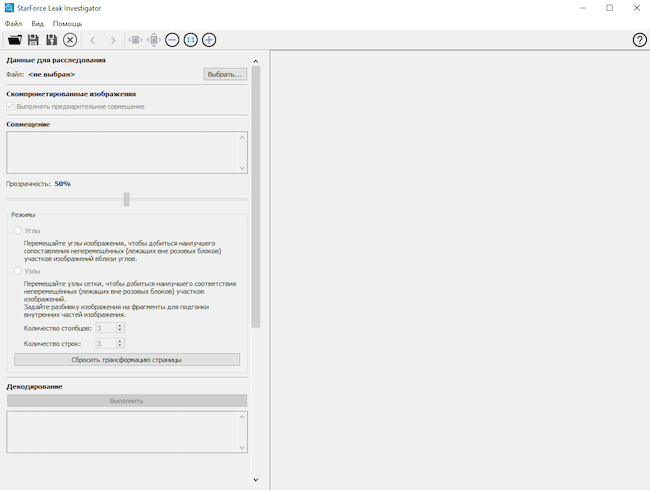
Task: Click the Save floppy disk icon
Action: click(33, 40)
